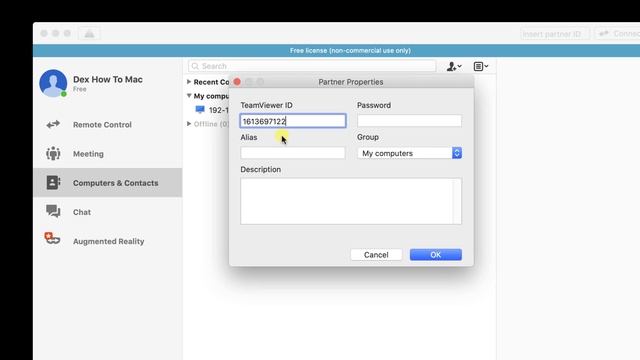
Task: Click the Chat bubbles icon
Action: (53, 211)
